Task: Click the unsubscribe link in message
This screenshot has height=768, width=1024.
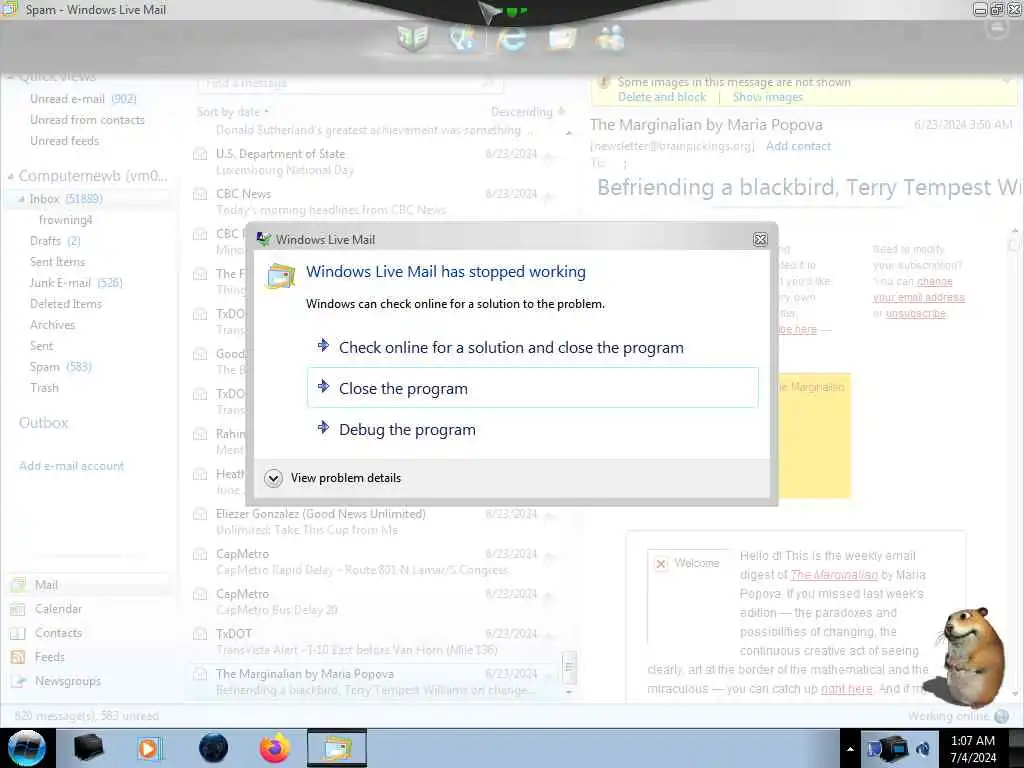Action: [x=915, y=314]
